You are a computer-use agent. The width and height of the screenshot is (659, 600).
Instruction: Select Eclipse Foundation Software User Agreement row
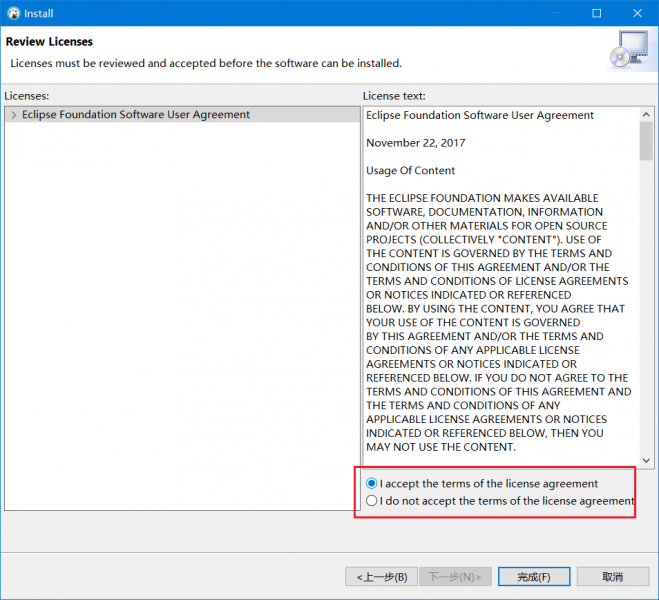182,115
